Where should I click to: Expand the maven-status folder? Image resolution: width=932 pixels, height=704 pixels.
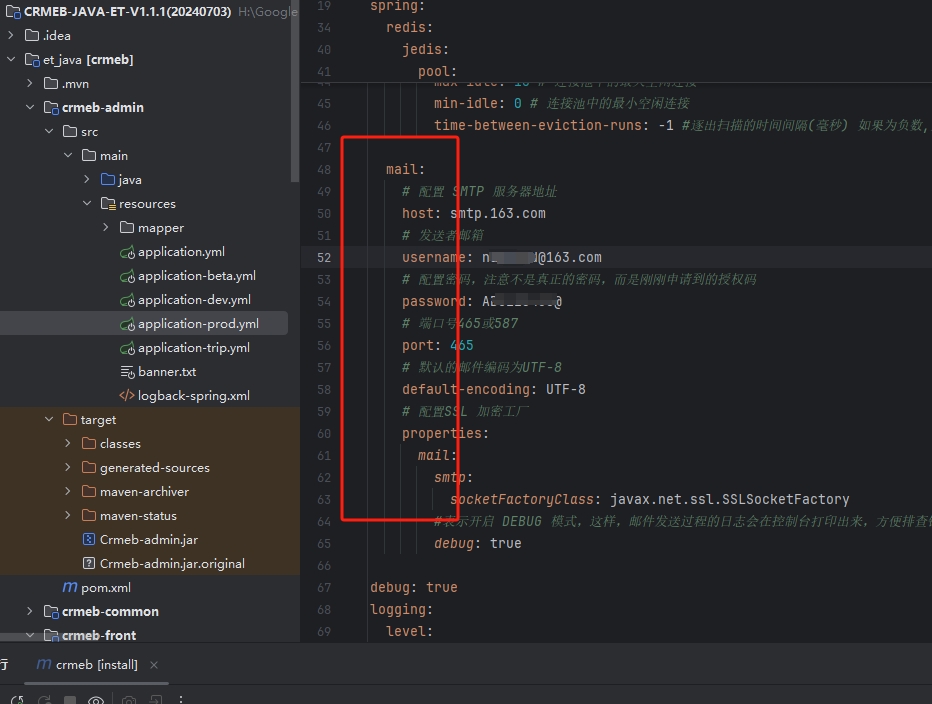tap(68, 516)
